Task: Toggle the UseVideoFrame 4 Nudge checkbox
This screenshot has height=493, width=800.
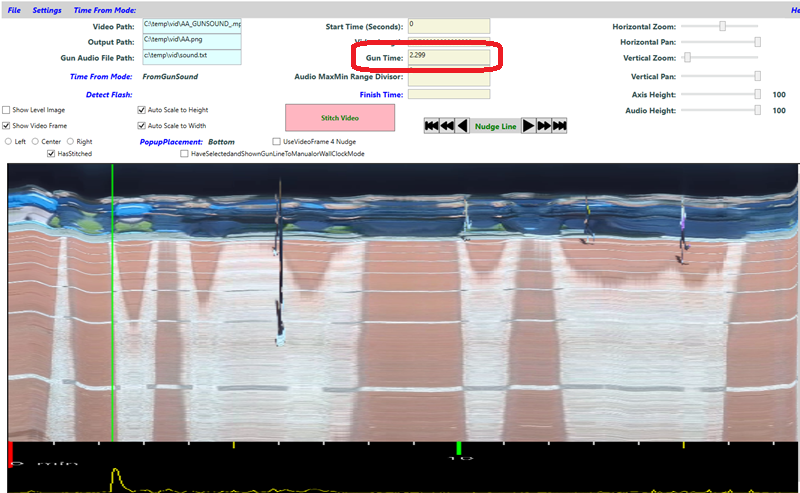Action: click(x=277, y=142)
